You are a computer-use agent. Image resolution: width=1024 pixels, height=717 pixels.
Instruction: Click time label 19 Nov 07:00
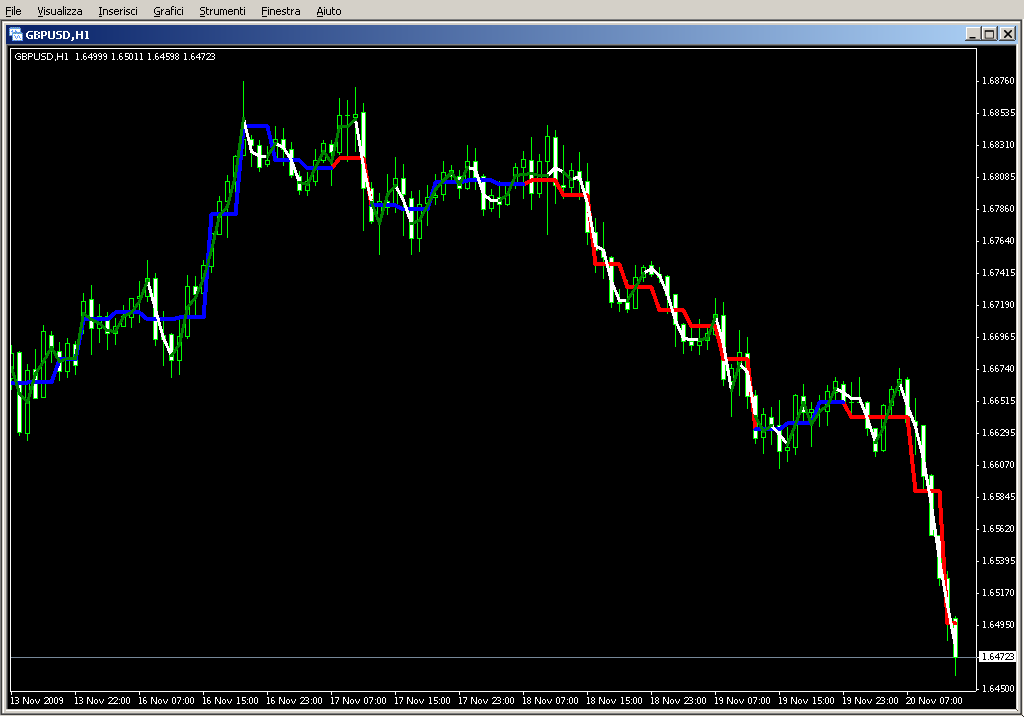(742, 701)
